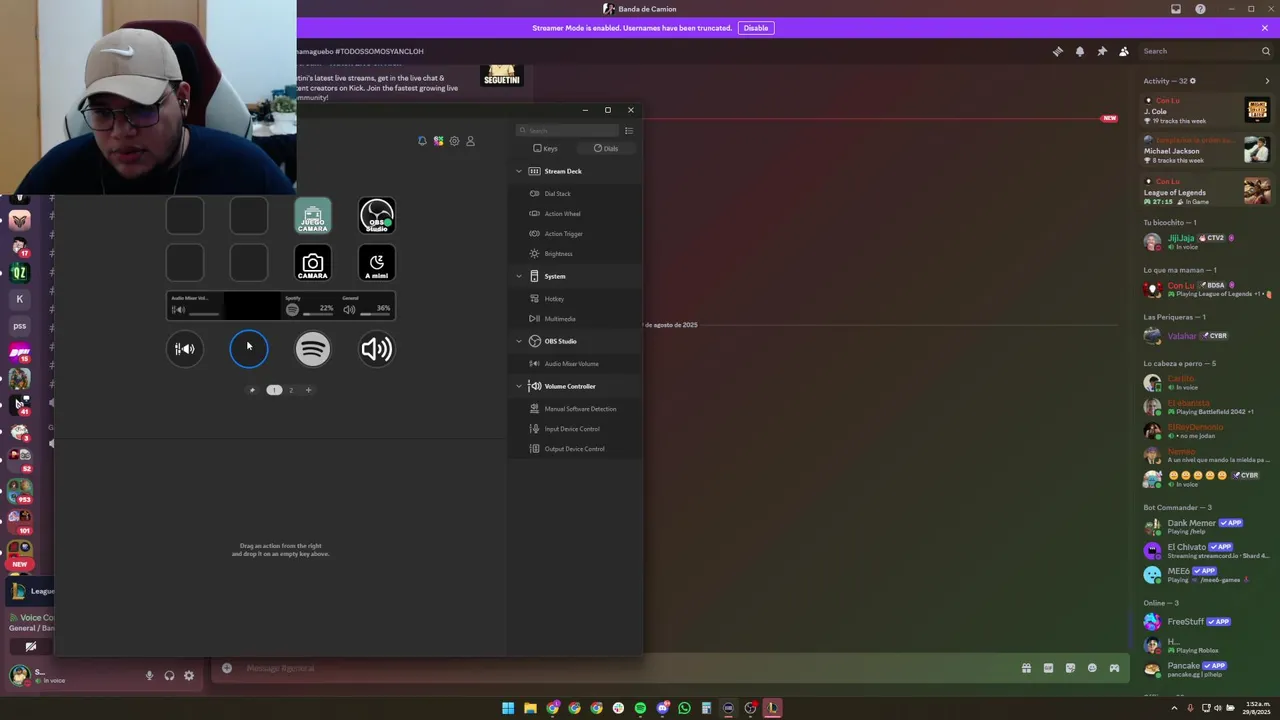The image size is (1280, 720).
Task: Select the empty highlighted dial
Action: (249, 349)
